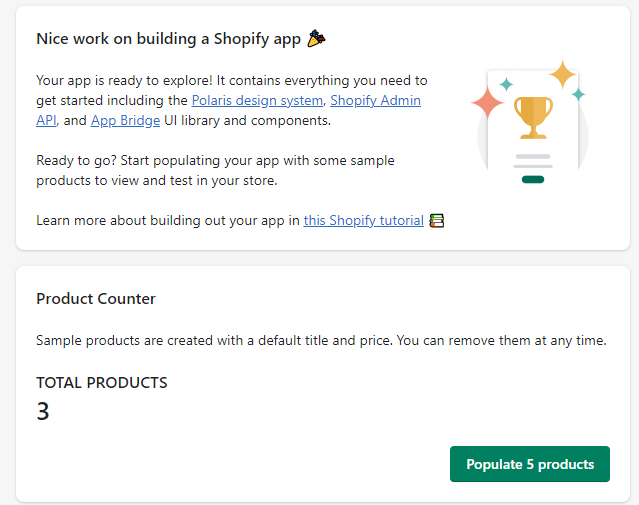Click the large yellow sparkle above the trophy

click(563, 74)
